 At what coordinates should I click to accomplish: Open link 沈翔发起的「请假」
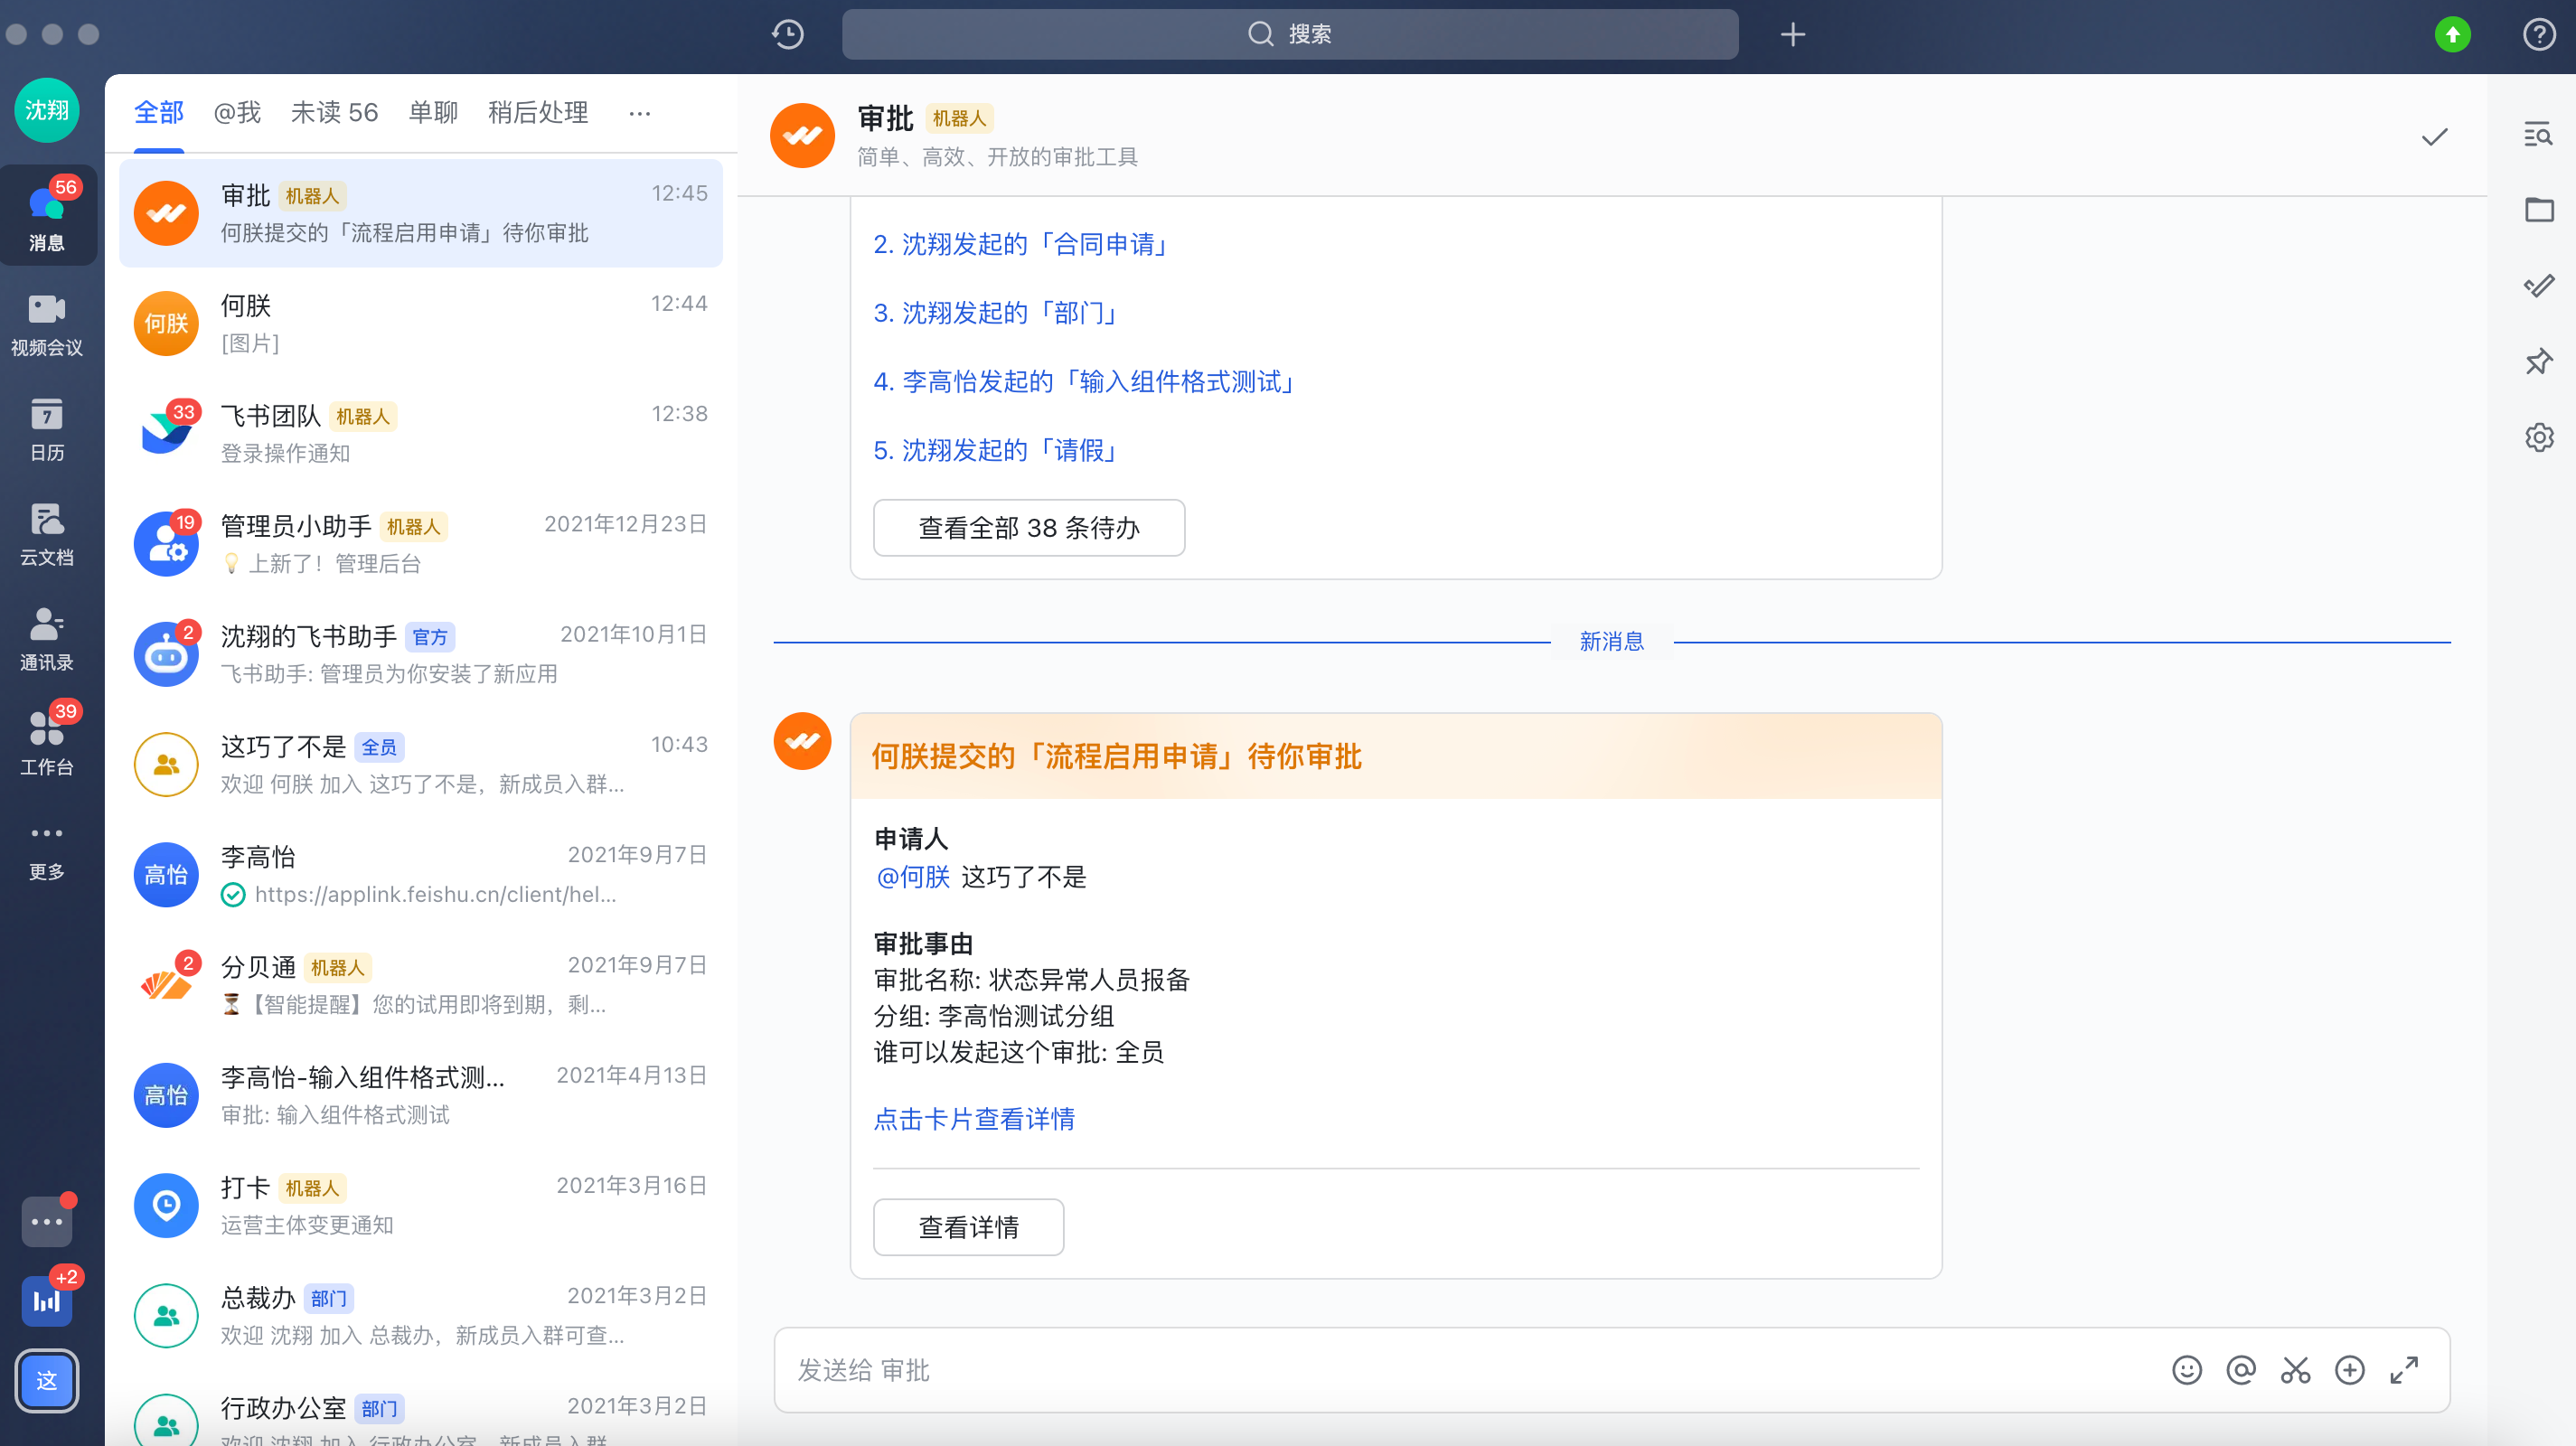[995, 450]
